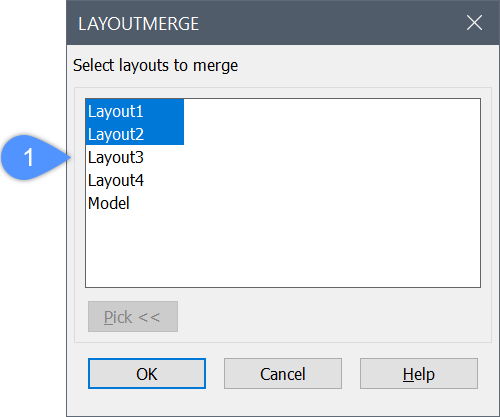Screen dimensions: 500x417
Task: Click the 'Select layouts to merge' label
Action: point(155,65)
